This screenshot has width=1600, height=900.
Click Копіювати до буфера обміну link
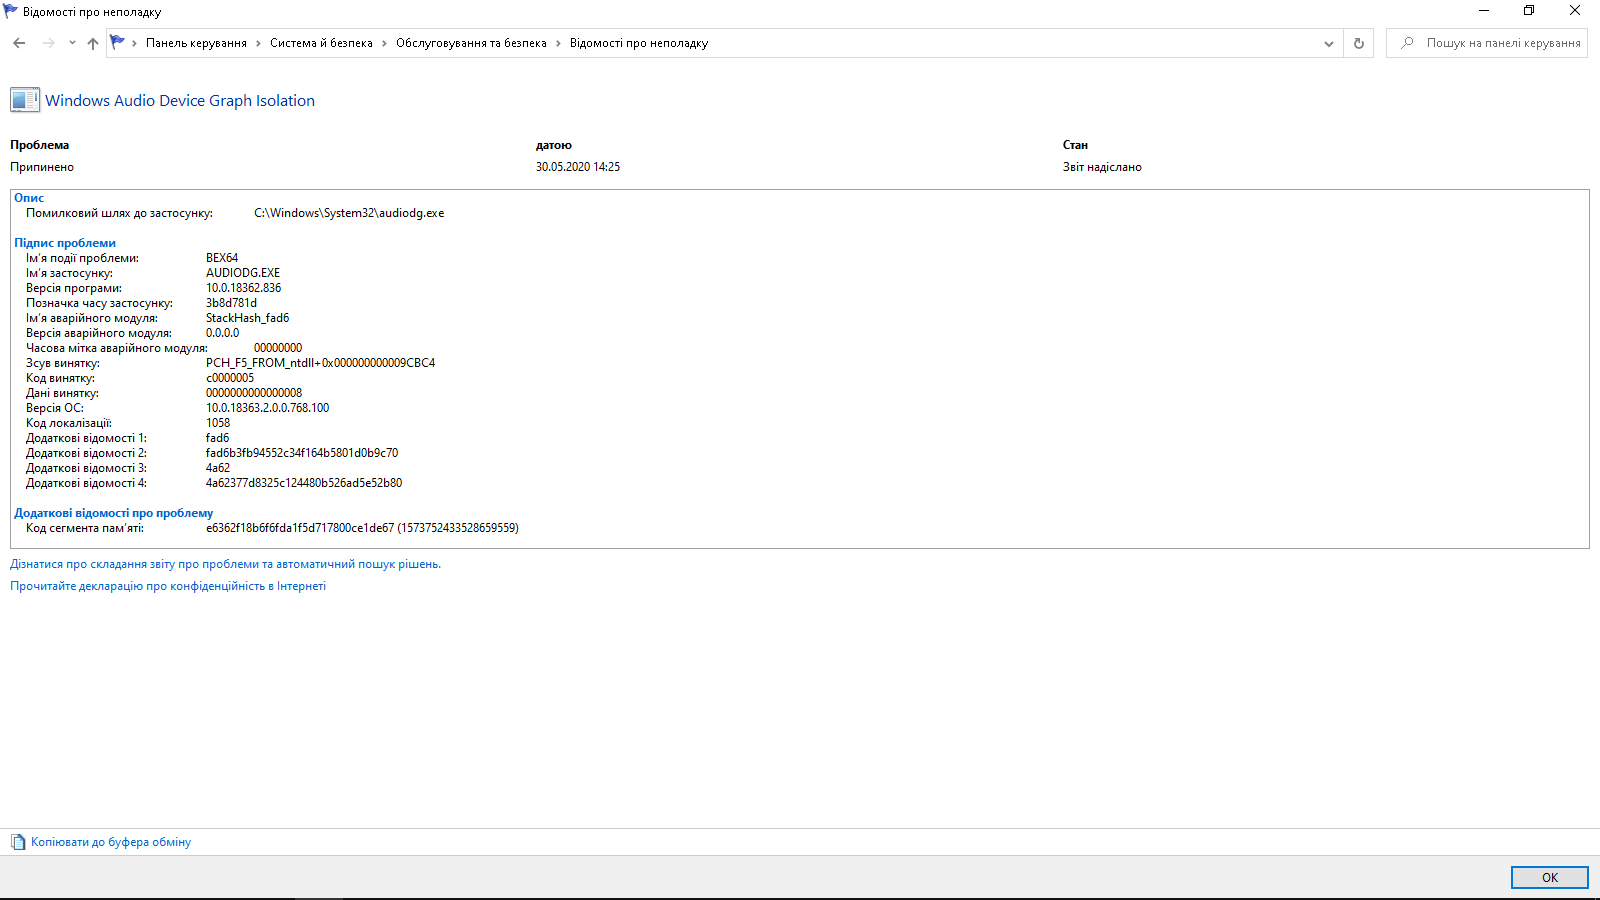tap(111, 842)
